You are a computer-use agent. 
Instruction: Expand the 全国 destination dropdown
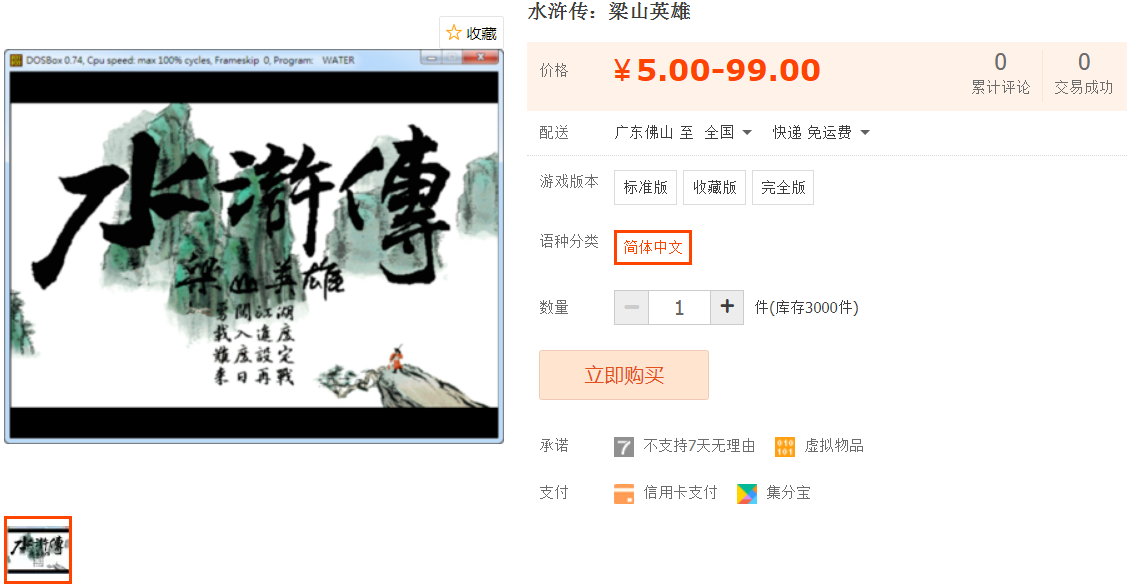pyautogui.click(x=728, y=133)
